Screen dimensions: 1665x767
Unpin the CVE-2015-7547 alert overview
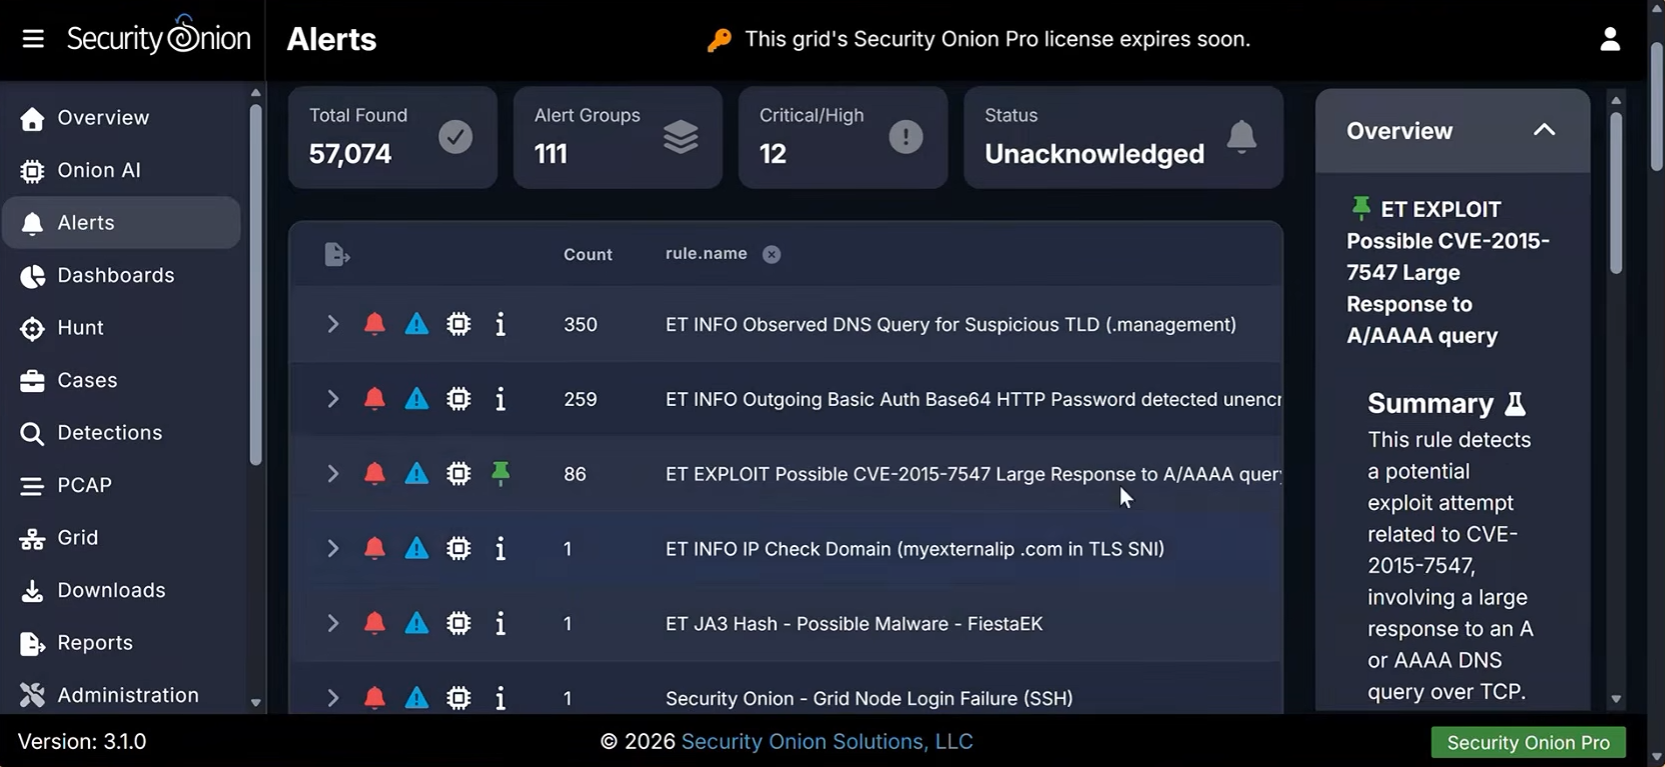[x=500, y=474]
